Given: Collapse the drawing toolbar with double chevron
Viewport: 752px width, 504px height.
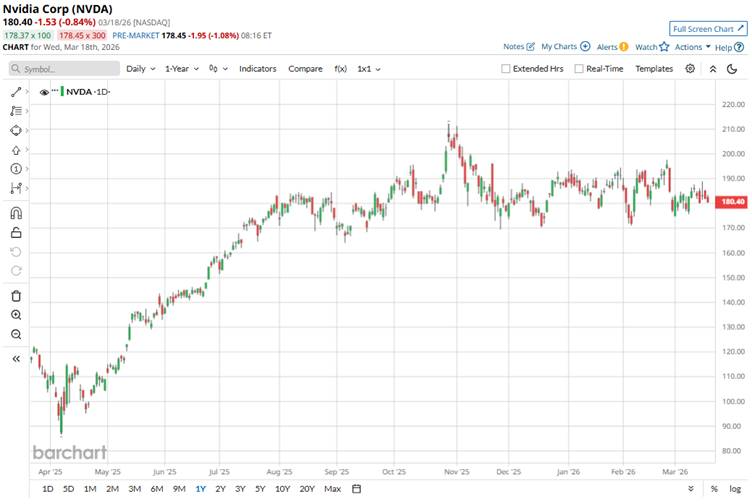Looking at the screenshot, I should [x=16, y=359].
